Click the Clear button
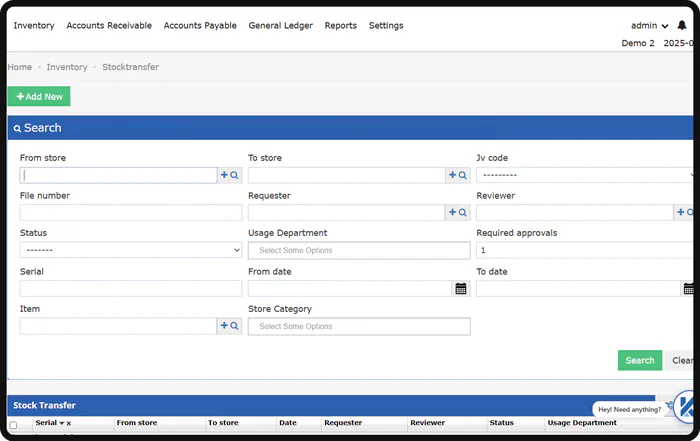Image resolution: width=700 pixels, height=441 pixels. pos(680,360)
